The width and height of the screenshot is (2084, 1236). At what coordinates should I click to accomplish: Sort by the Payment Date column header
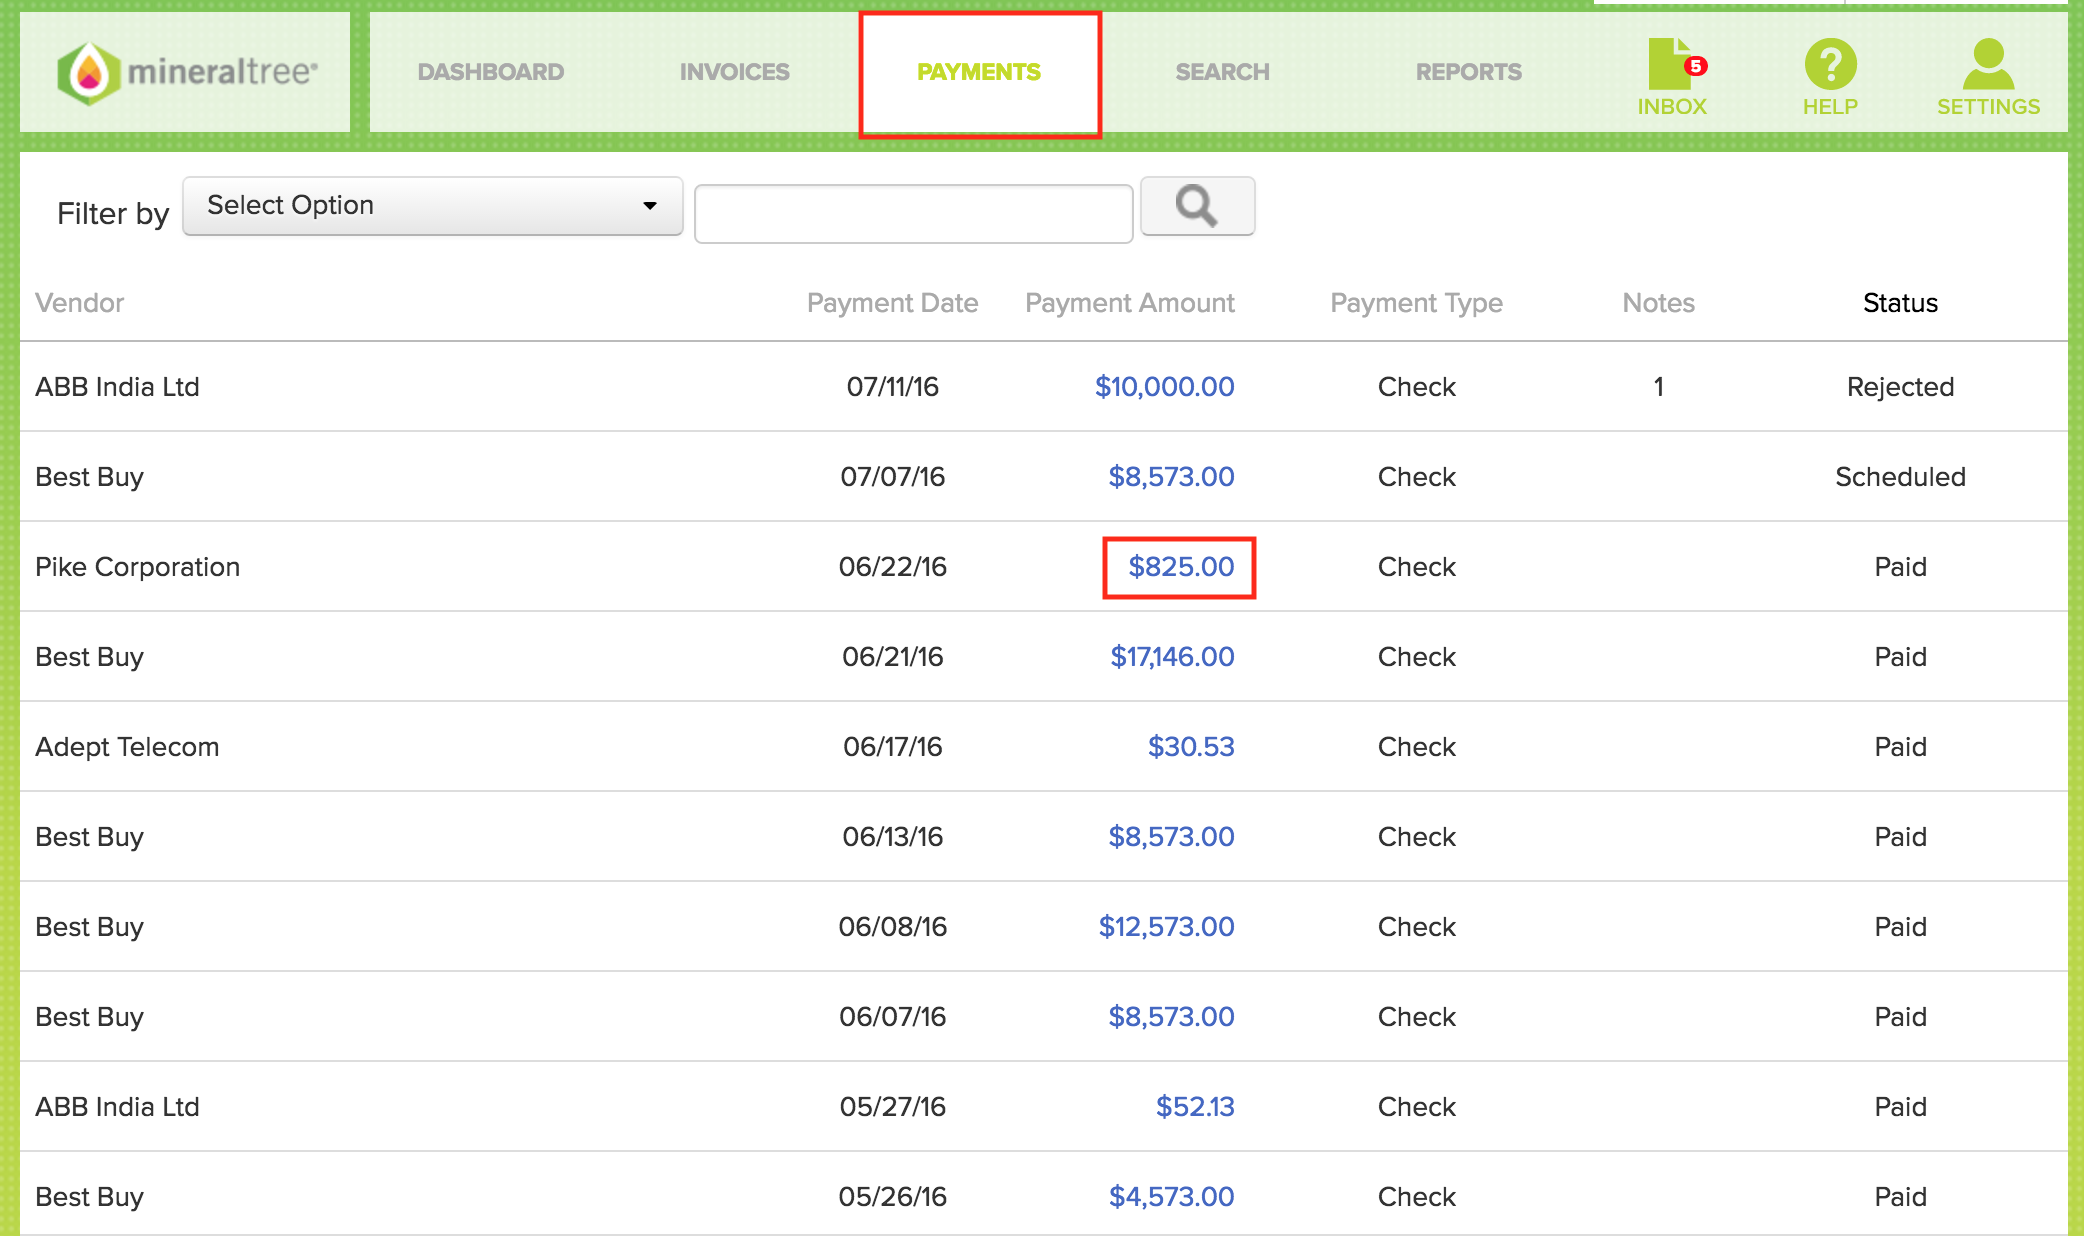click(x=893, y=303)
